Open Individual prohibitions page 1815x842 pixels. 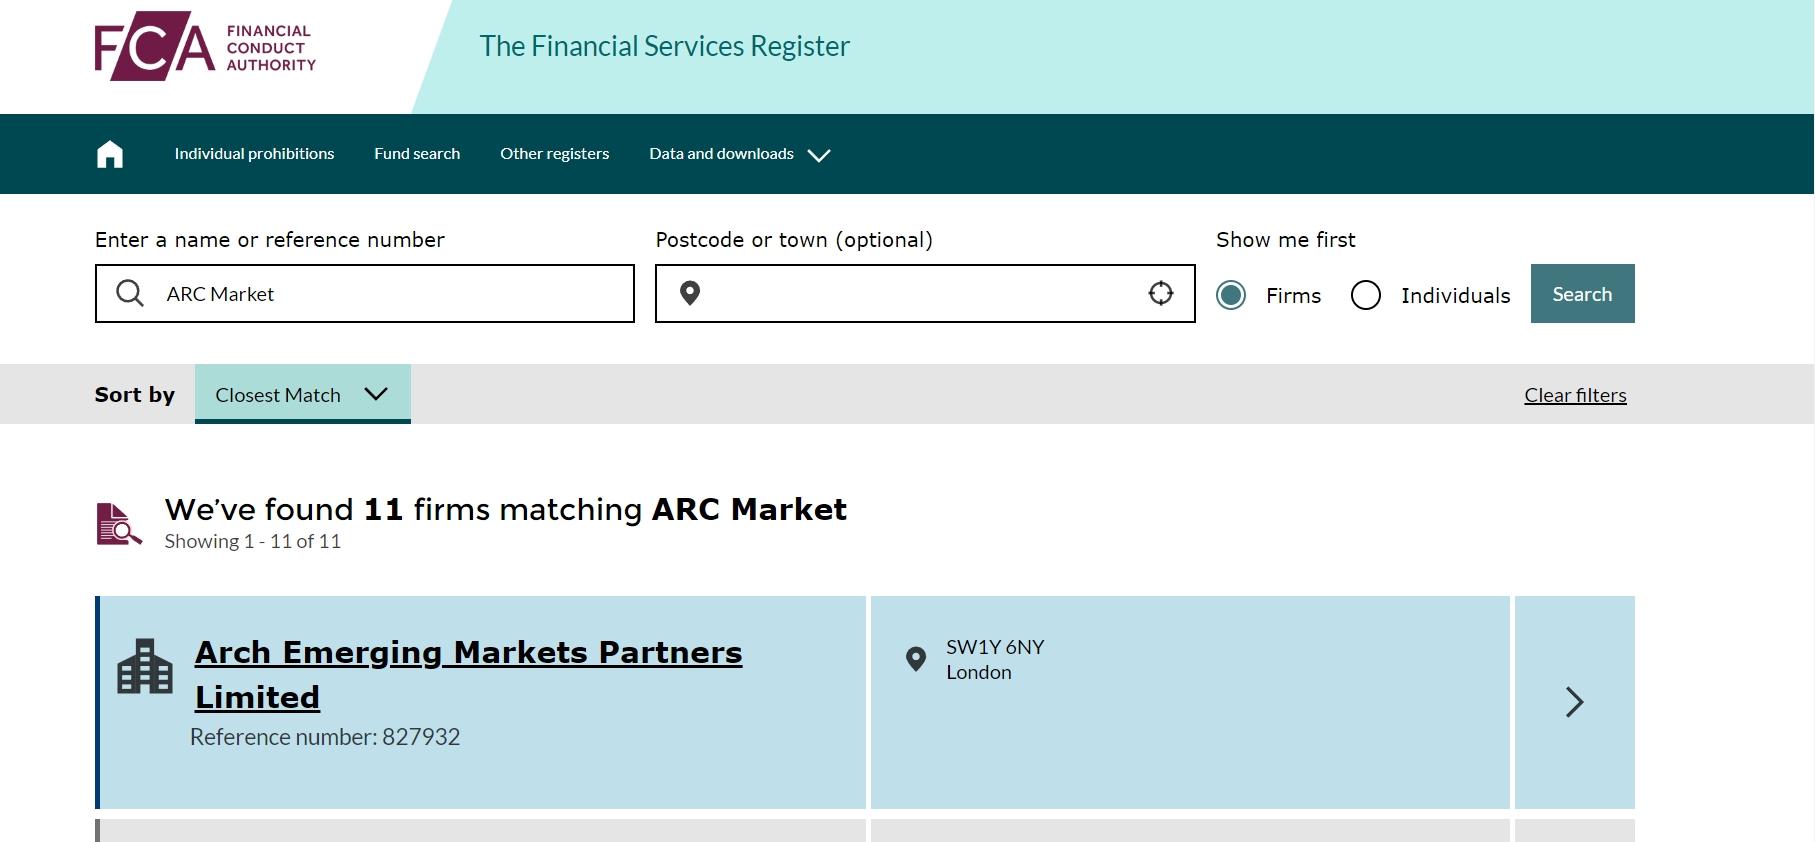(254, 154)
